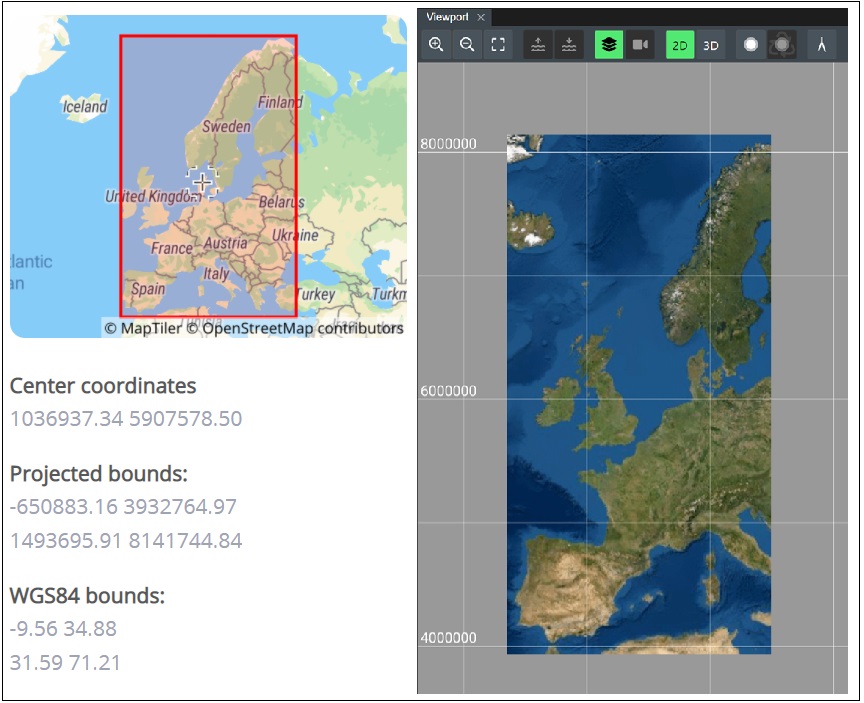Click the down-arrow over waves icon

click(569, 45)
